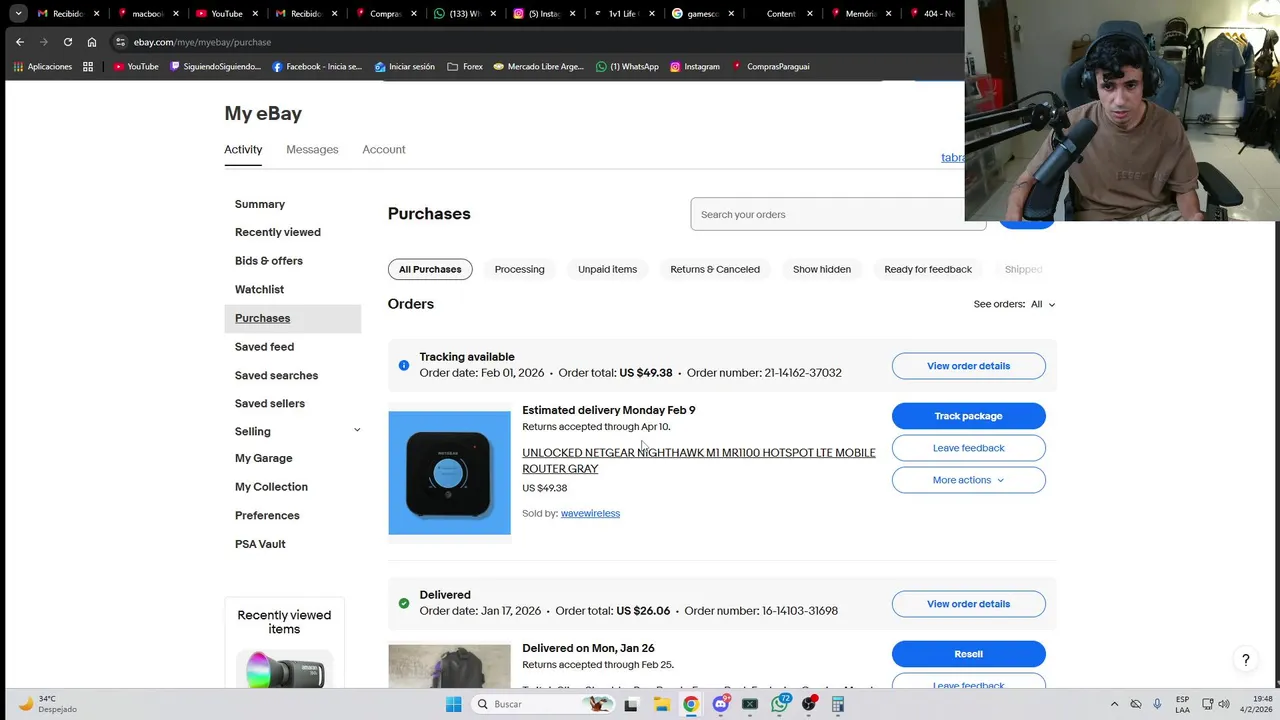Open the Netgear Nighthawk M1 item title link

(x=698, y=461)
